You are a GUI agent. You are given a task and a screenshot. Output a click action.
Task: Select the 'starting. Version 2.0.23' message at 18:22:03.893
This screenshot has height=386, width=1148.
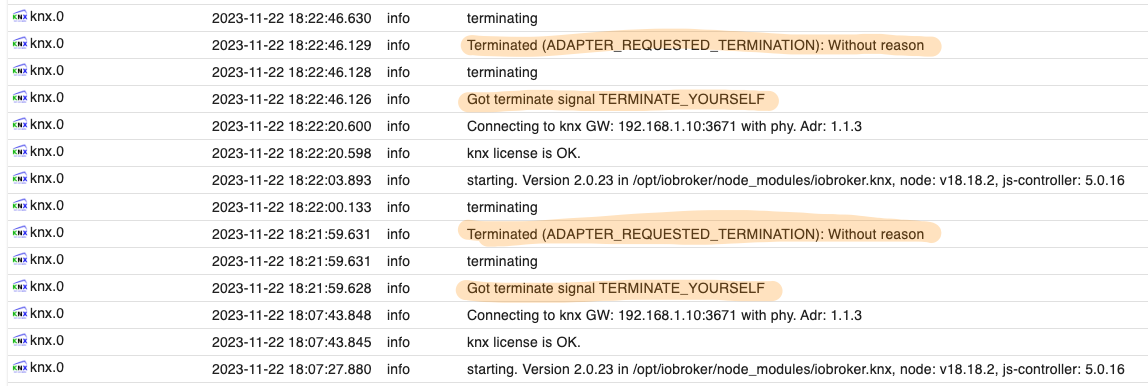click(796, 181)
